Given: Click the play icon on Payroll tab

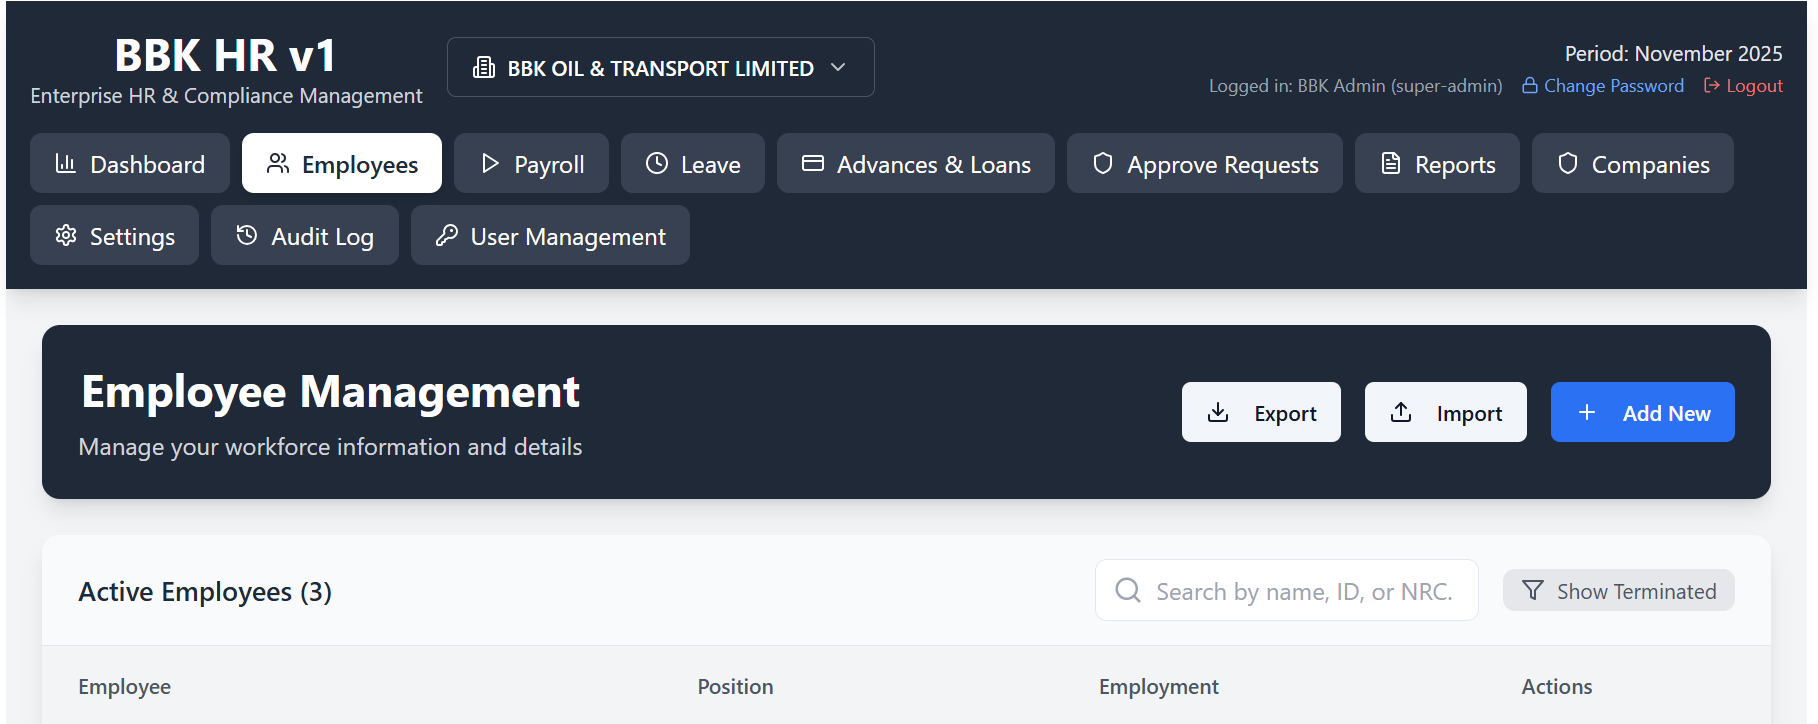Looking at the screenshot, I should [490, 164].
